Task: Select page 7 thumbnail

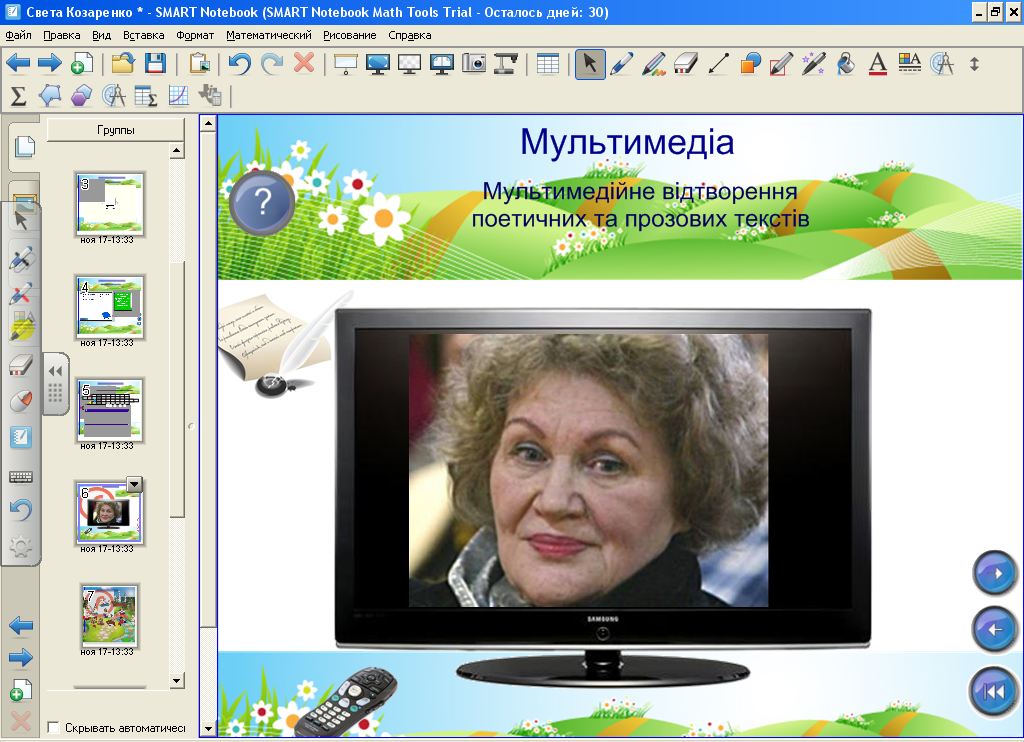Action: (110, 616)
